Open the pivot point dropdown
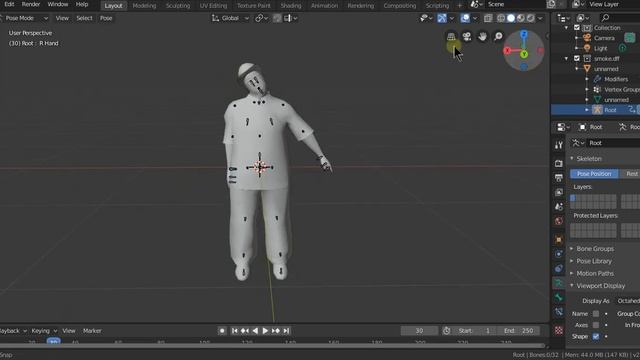Image resolution: width=640 pixels, height=360 pixels. 262,18
